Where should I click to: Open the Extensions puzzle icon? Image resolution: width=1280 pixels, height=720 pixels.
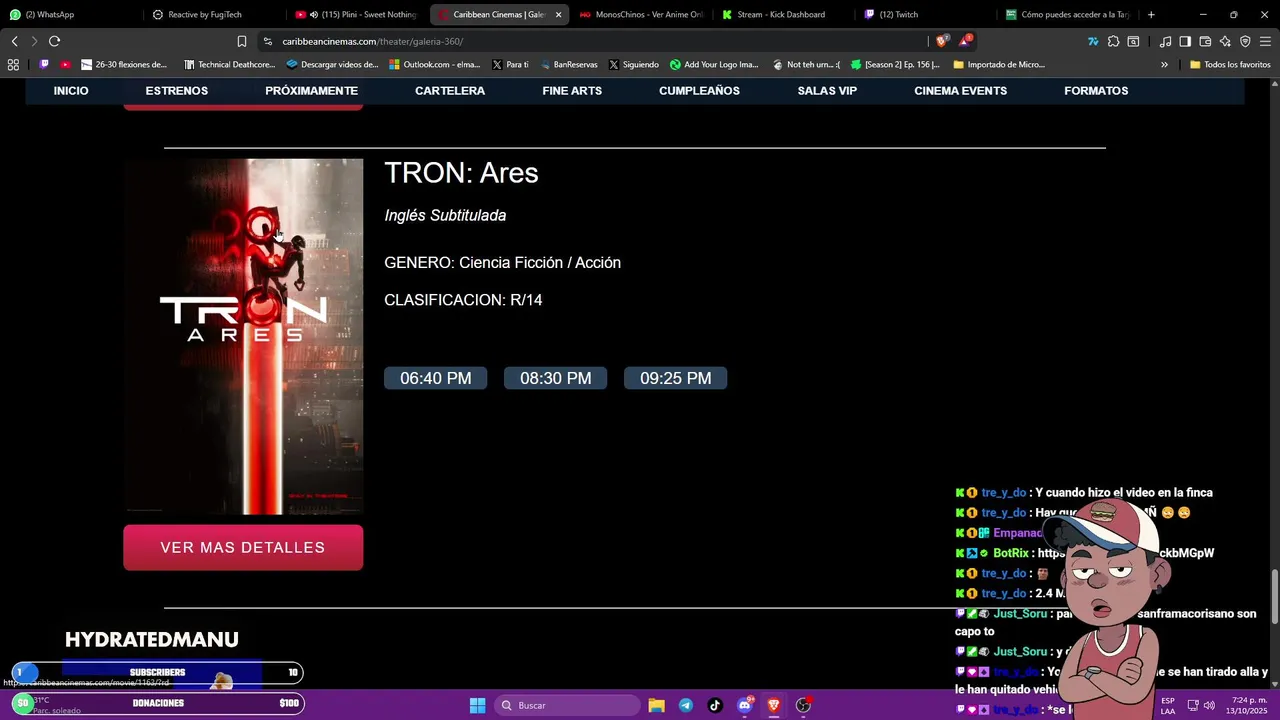pos(1113,41)
